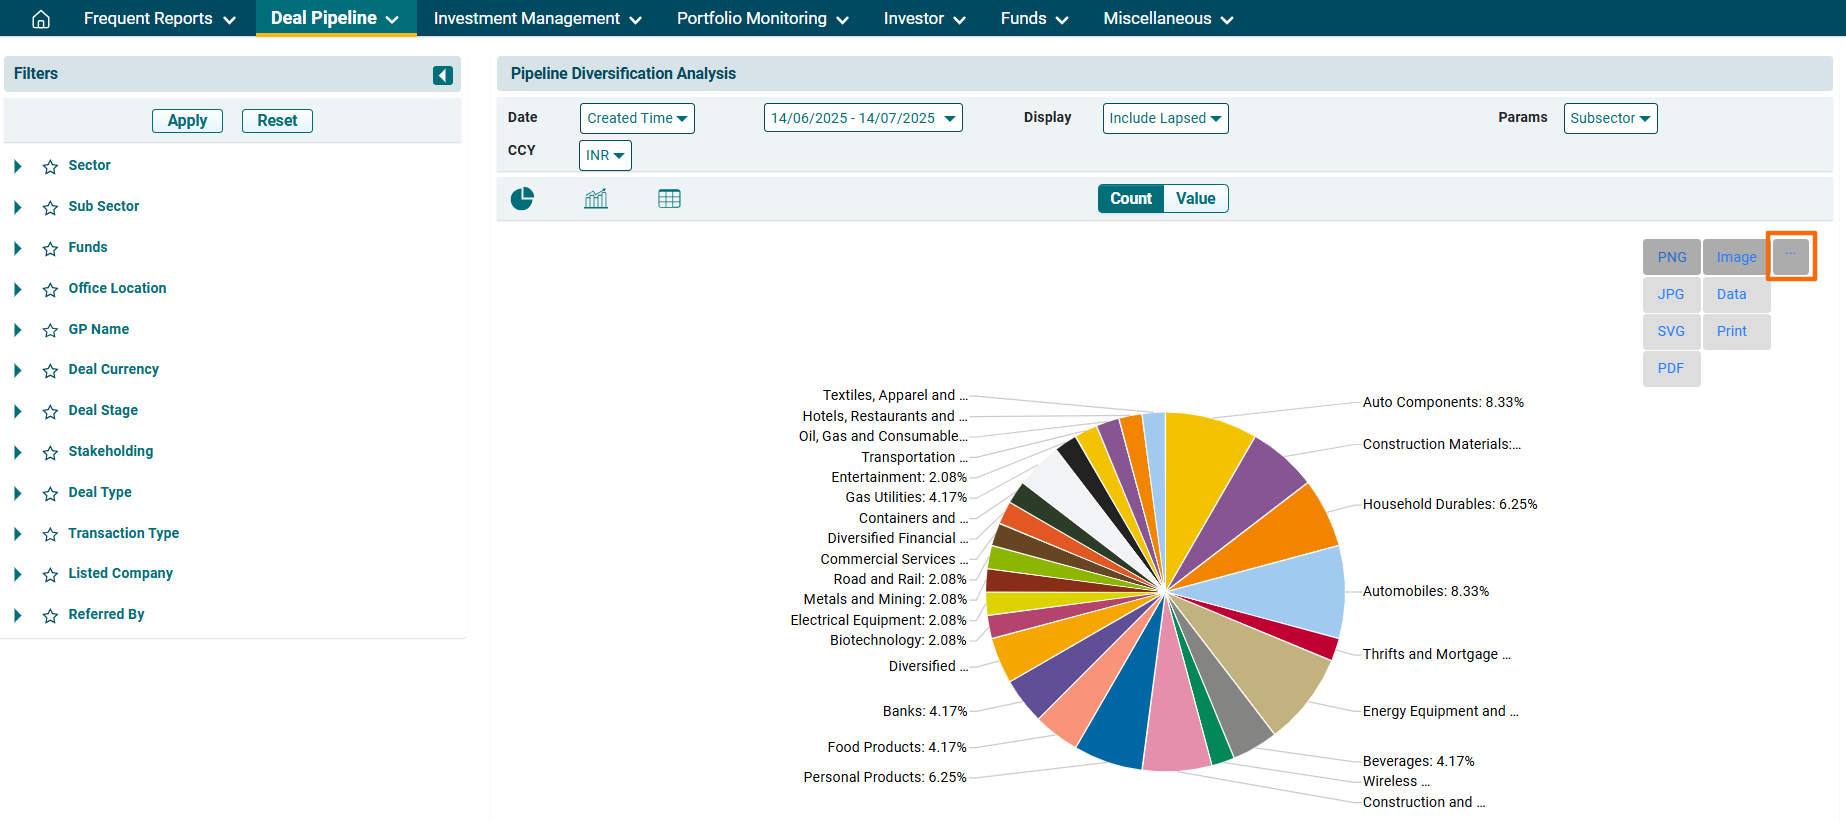
Task: Open the Subsector params dropdown
Action: [x=1610, y=118]
